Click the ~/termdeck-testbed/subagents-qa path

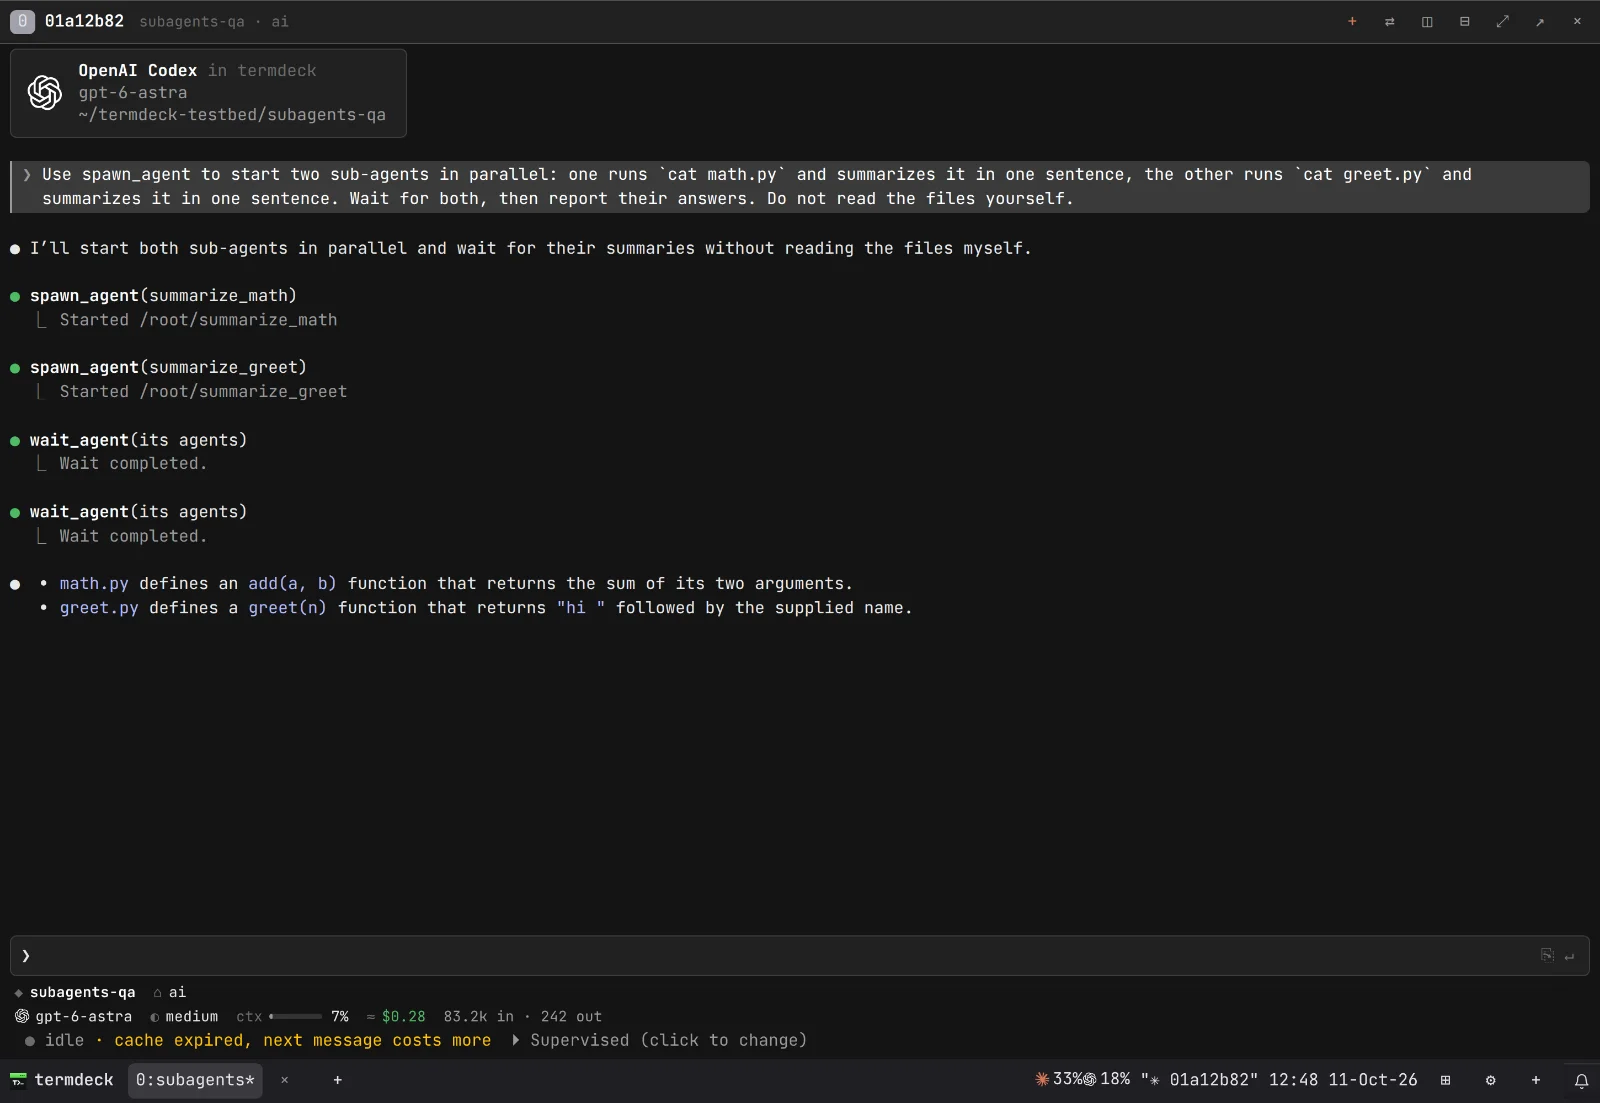coord(232,115)
